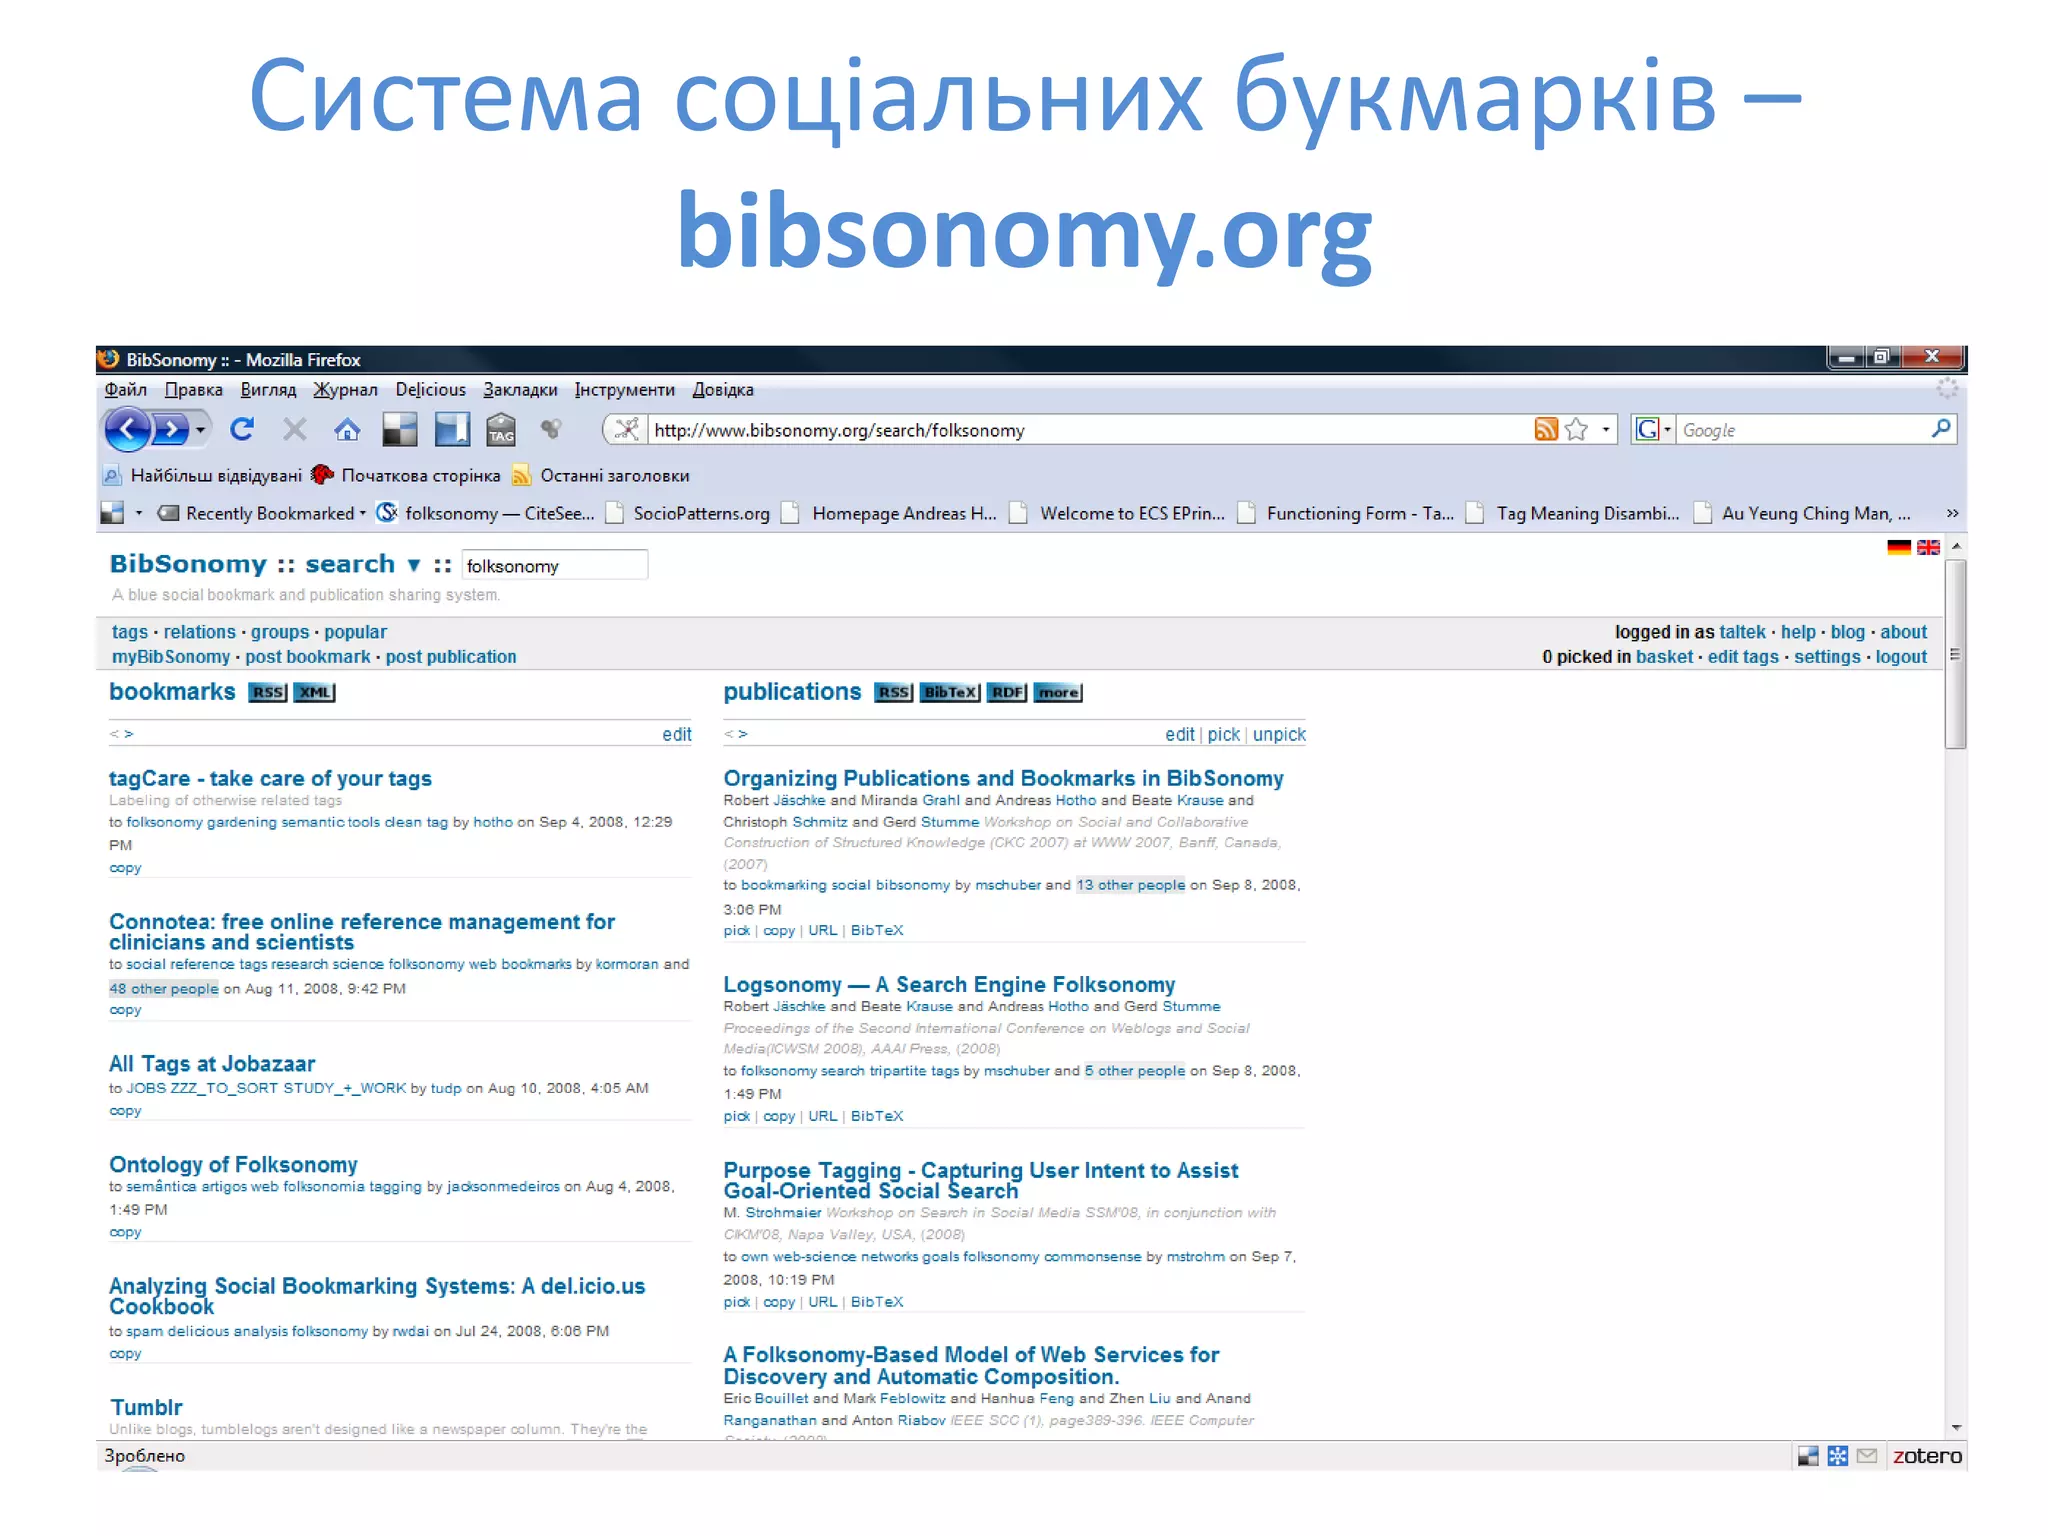Open 'tagCare - take care of your tags'
This screenshot has width=2048, height=1536.
pyautogui.click(x=270, y=778)
